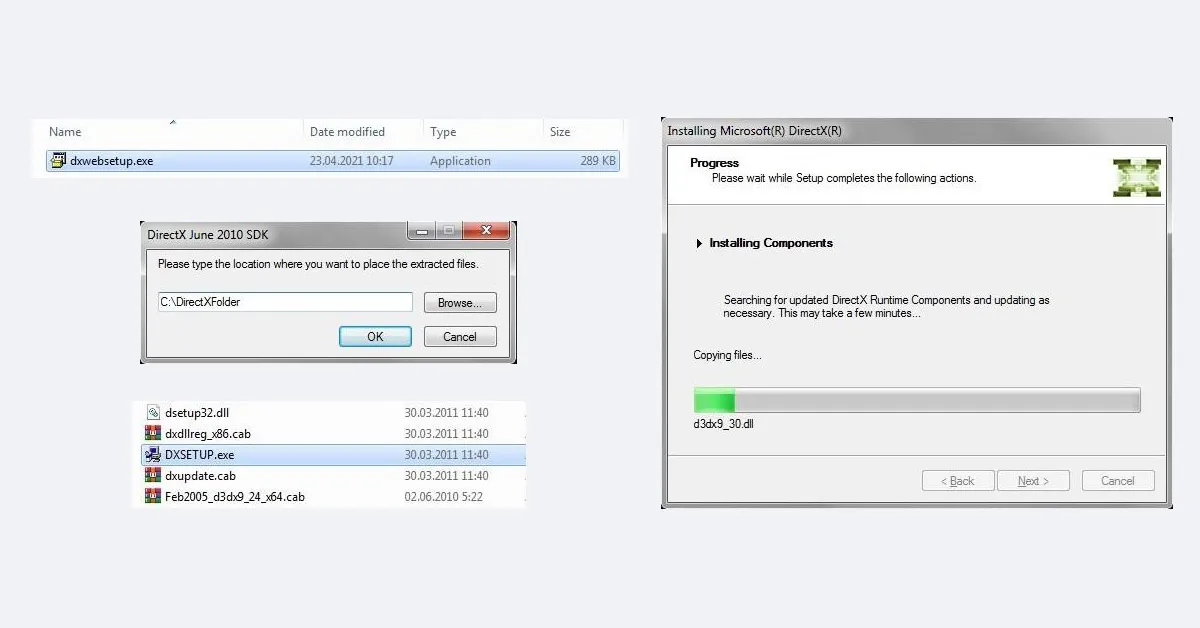Click the DirectX logo in installer header
Viewport: 1200px width, 628px height.
click(x=1137, y=177)
